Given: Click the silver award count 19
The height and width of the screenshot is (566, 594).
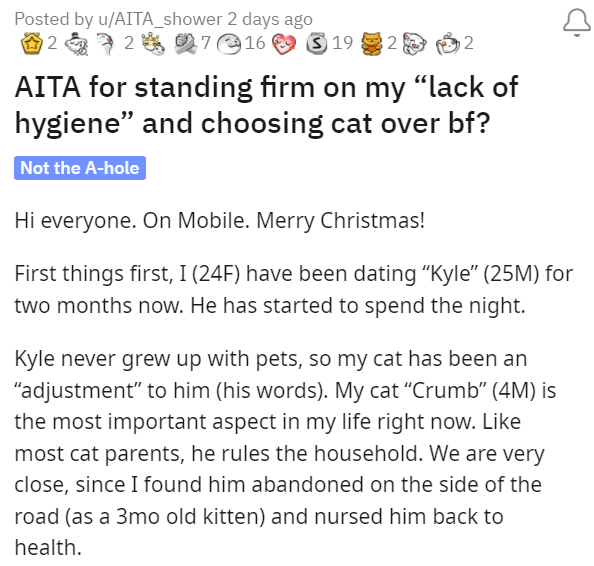Looking at the screenshot, I should [342, 43].
